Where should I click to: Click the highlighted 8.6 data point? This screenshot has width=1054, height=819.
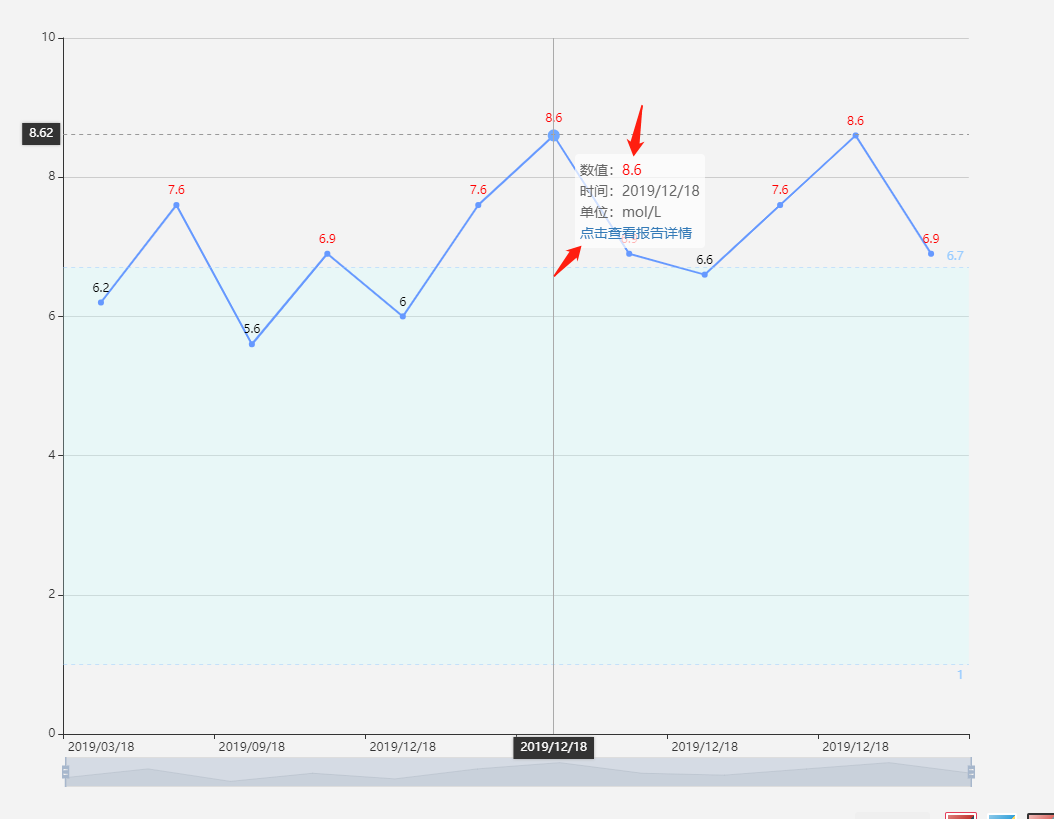click(x=553, y=134)
